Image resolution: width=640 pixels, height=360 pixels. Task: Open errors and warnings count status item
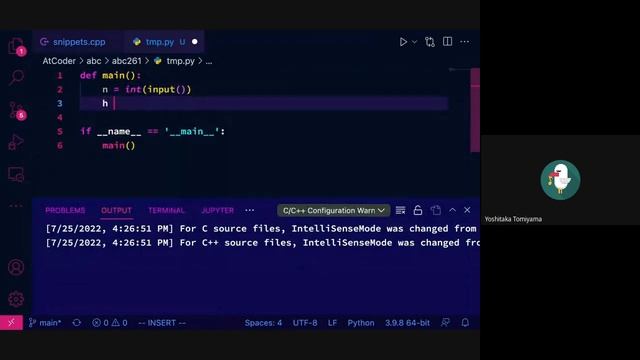pyautogui.click(x=109, y=322)
